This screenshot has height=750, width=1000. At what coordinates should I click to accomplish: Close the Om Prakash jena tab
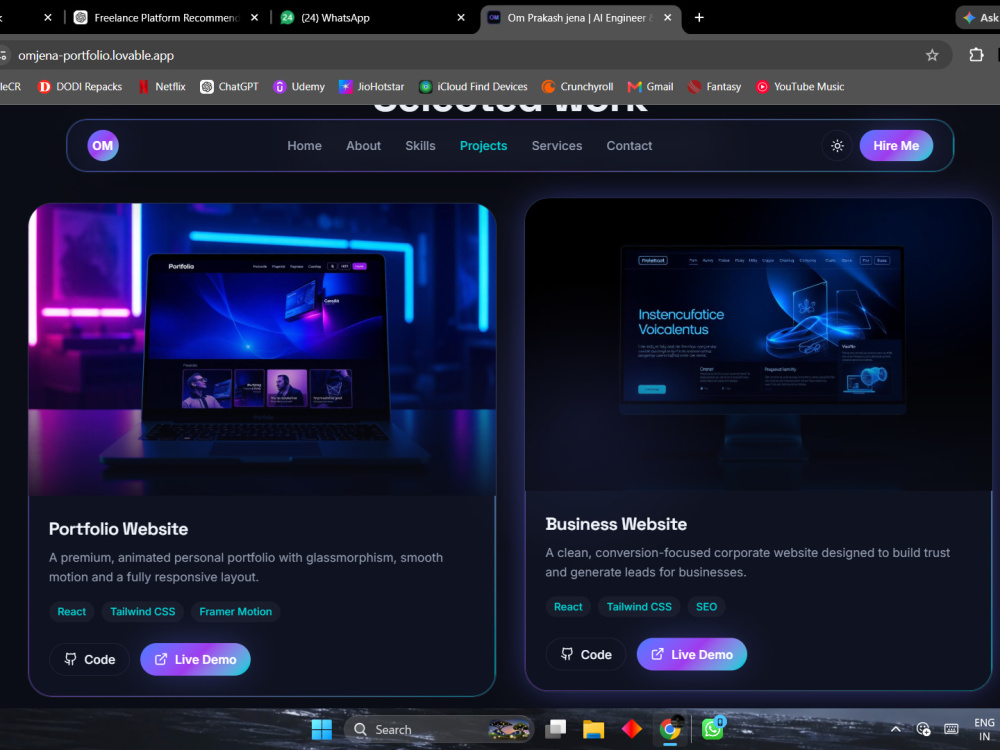(668, 18)
